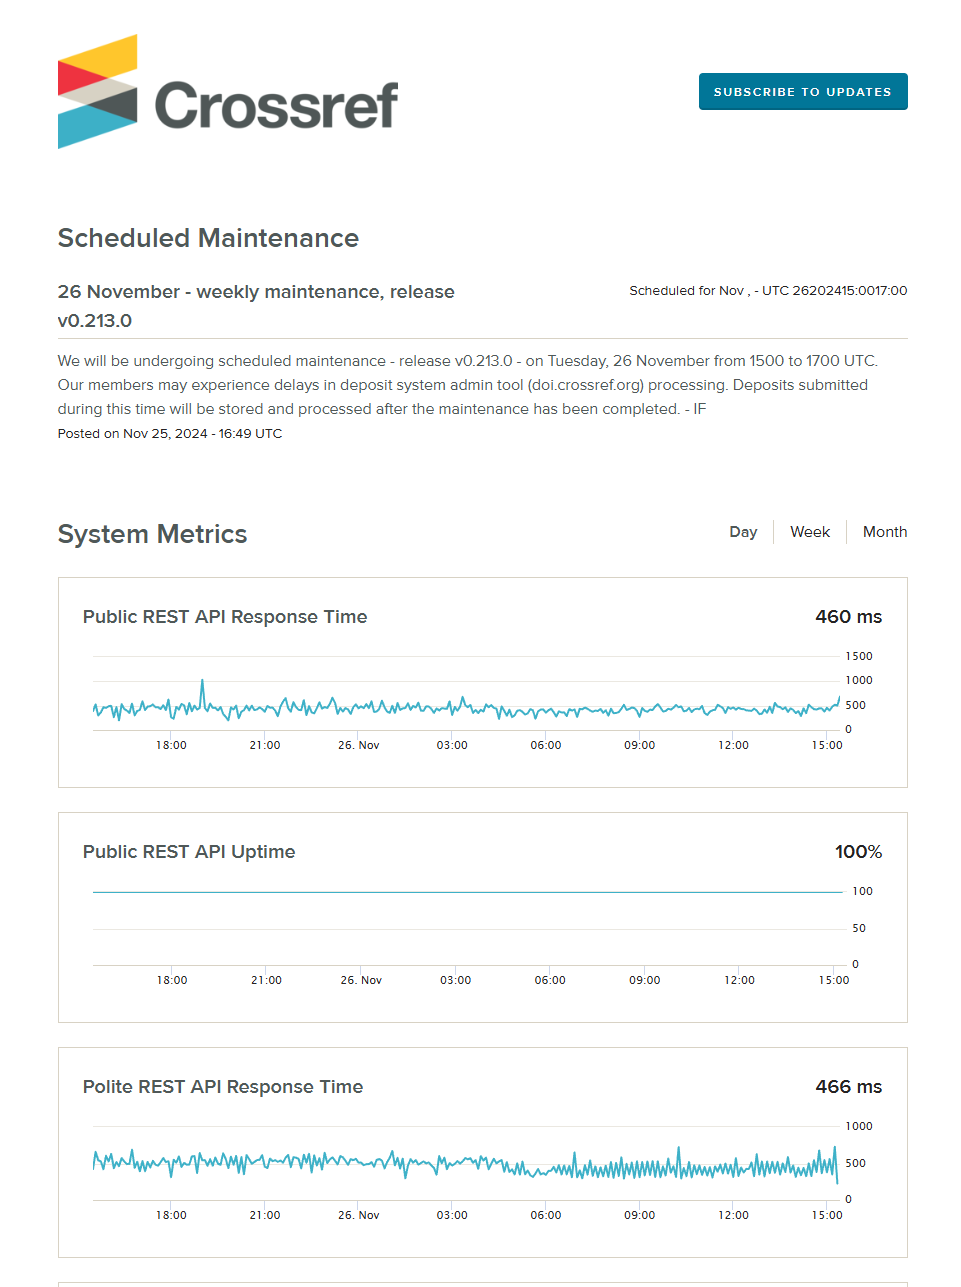
Task: Click the flat line in the Uptime chart
Action: pyautogui.click(x=467, y=892)
